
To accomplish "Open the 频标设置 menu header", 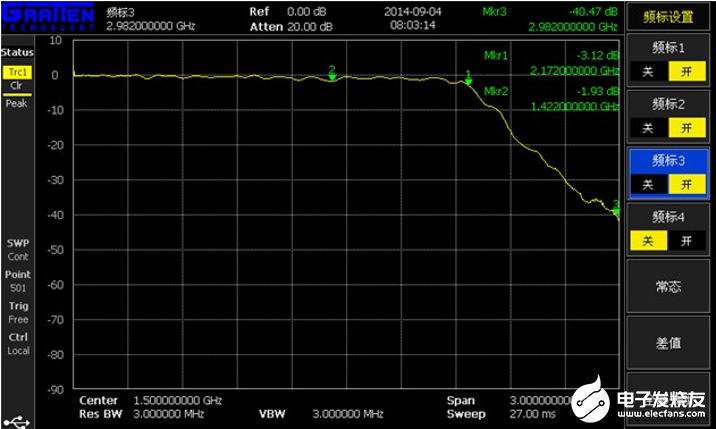I will pyautogui.click(x=668, y=17).
